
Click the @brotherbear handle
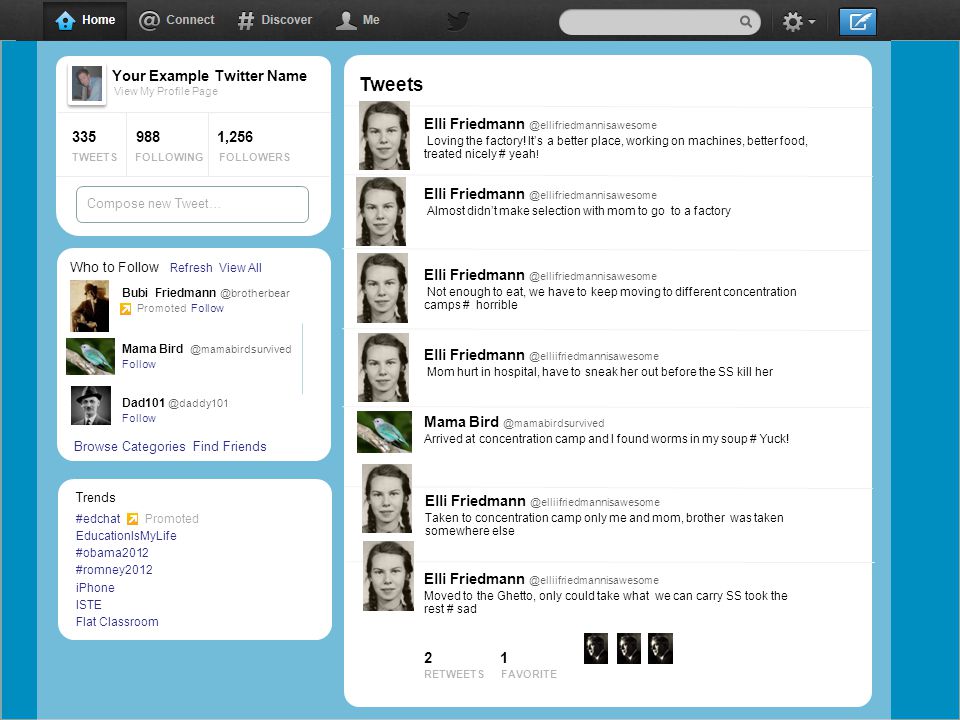click(255, 293)
